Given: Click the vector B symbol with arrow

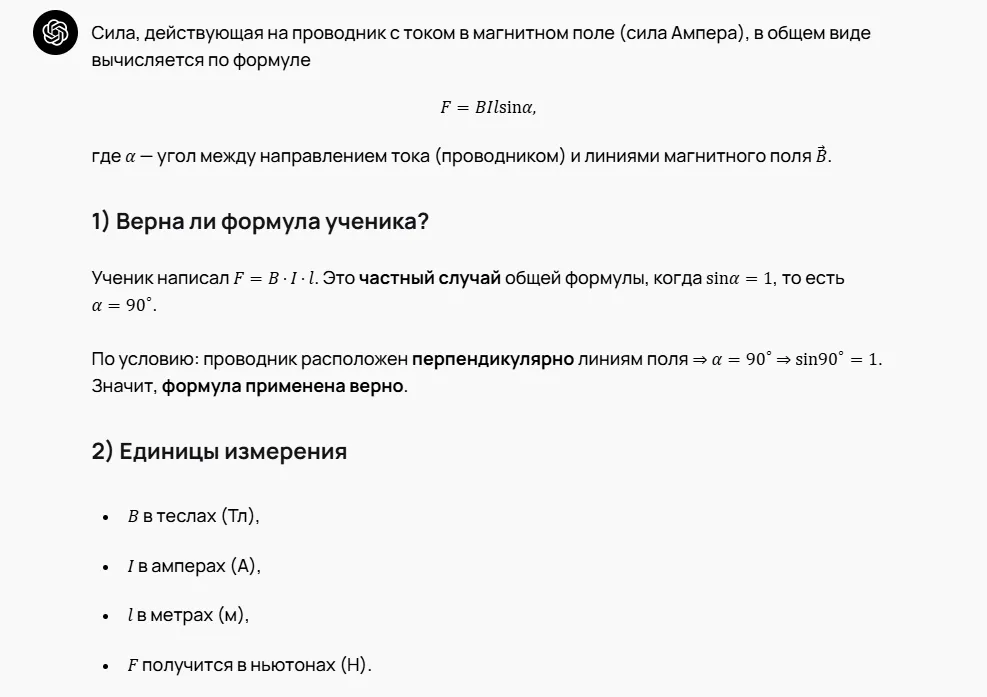Looking at the screenshot, I should pos(821,154).
